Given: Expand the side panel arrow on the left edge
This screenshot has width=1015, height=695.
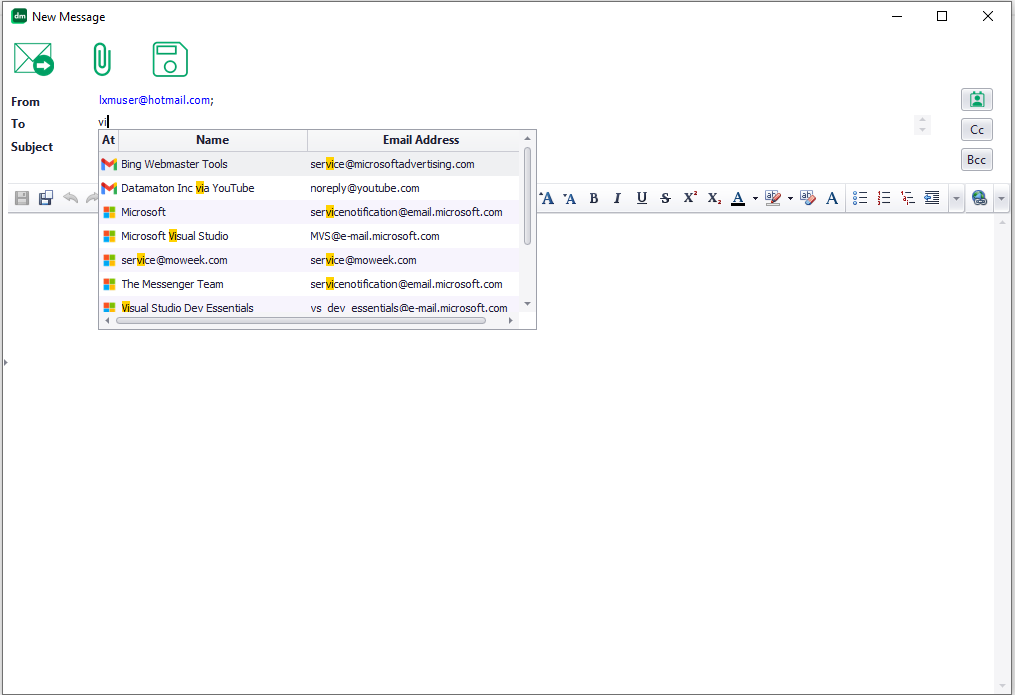Looking at the screenshot, I should (6, 362).
